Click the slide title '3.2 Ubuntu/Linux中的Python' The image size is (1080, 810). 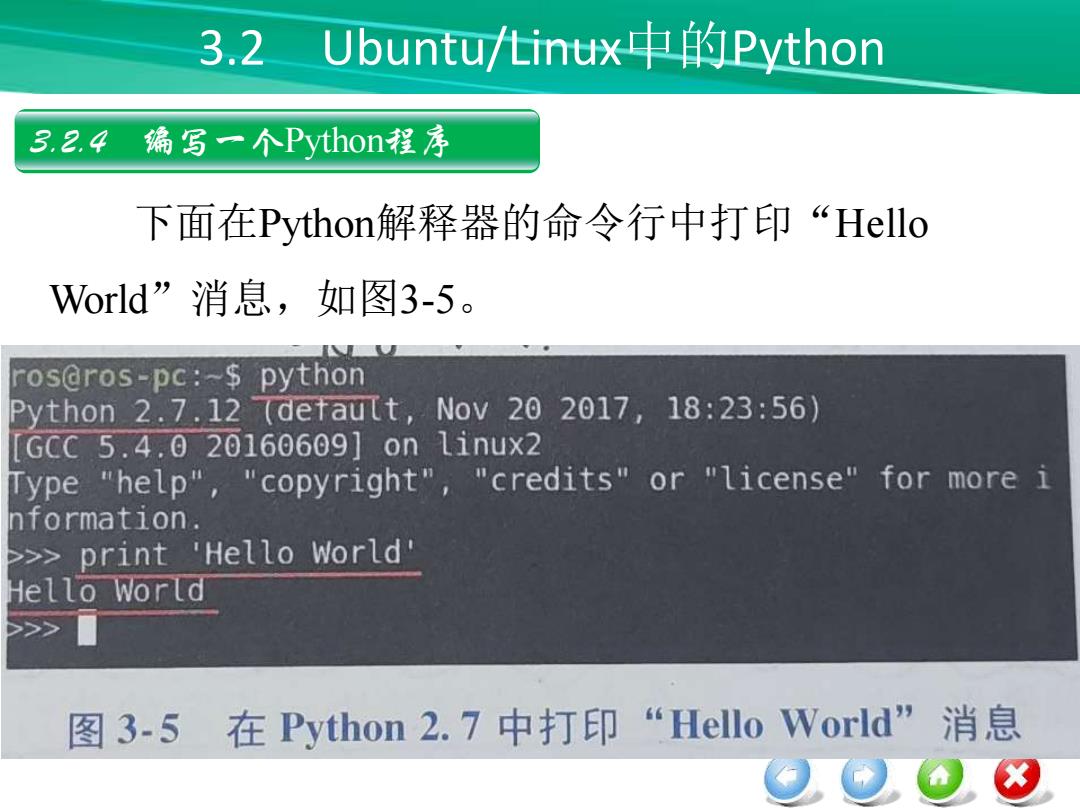542,48
